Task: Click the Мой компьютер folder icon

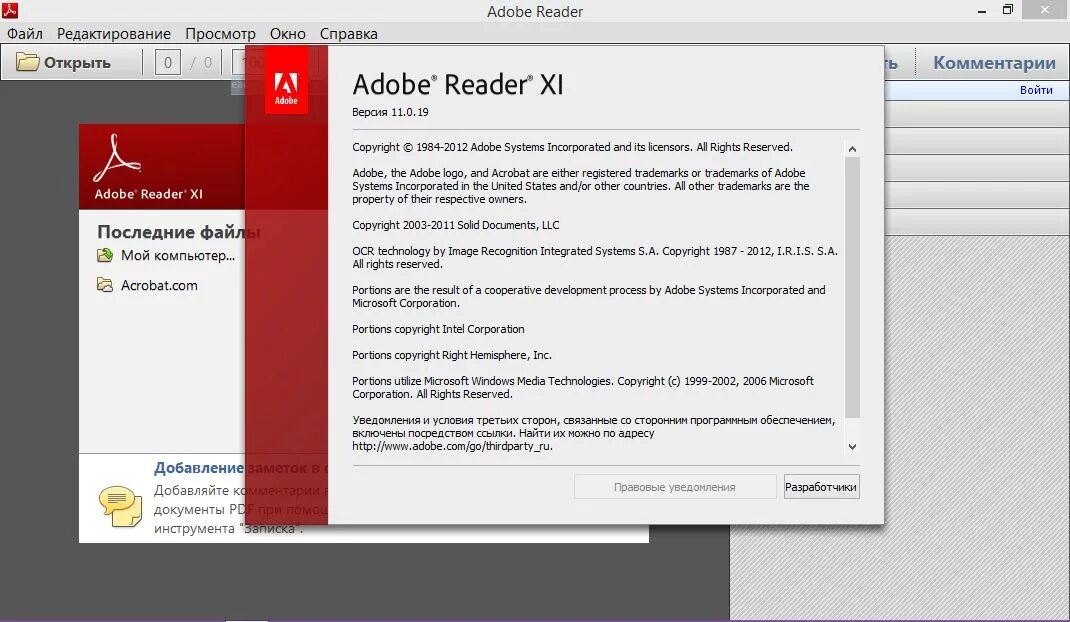Action: click(105, 255)
